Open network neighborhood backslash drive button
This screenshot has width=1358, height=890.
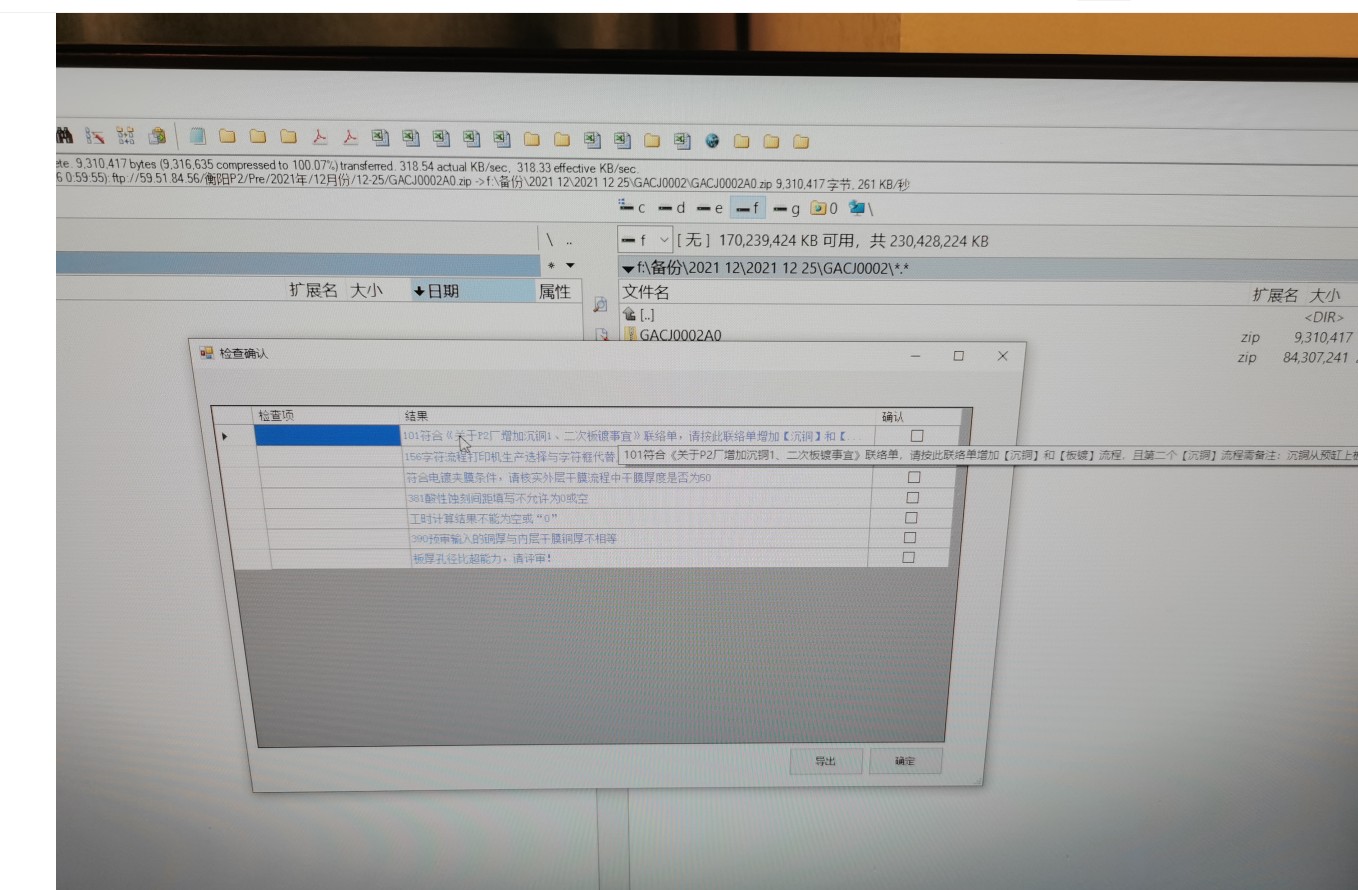pos(861,209)
